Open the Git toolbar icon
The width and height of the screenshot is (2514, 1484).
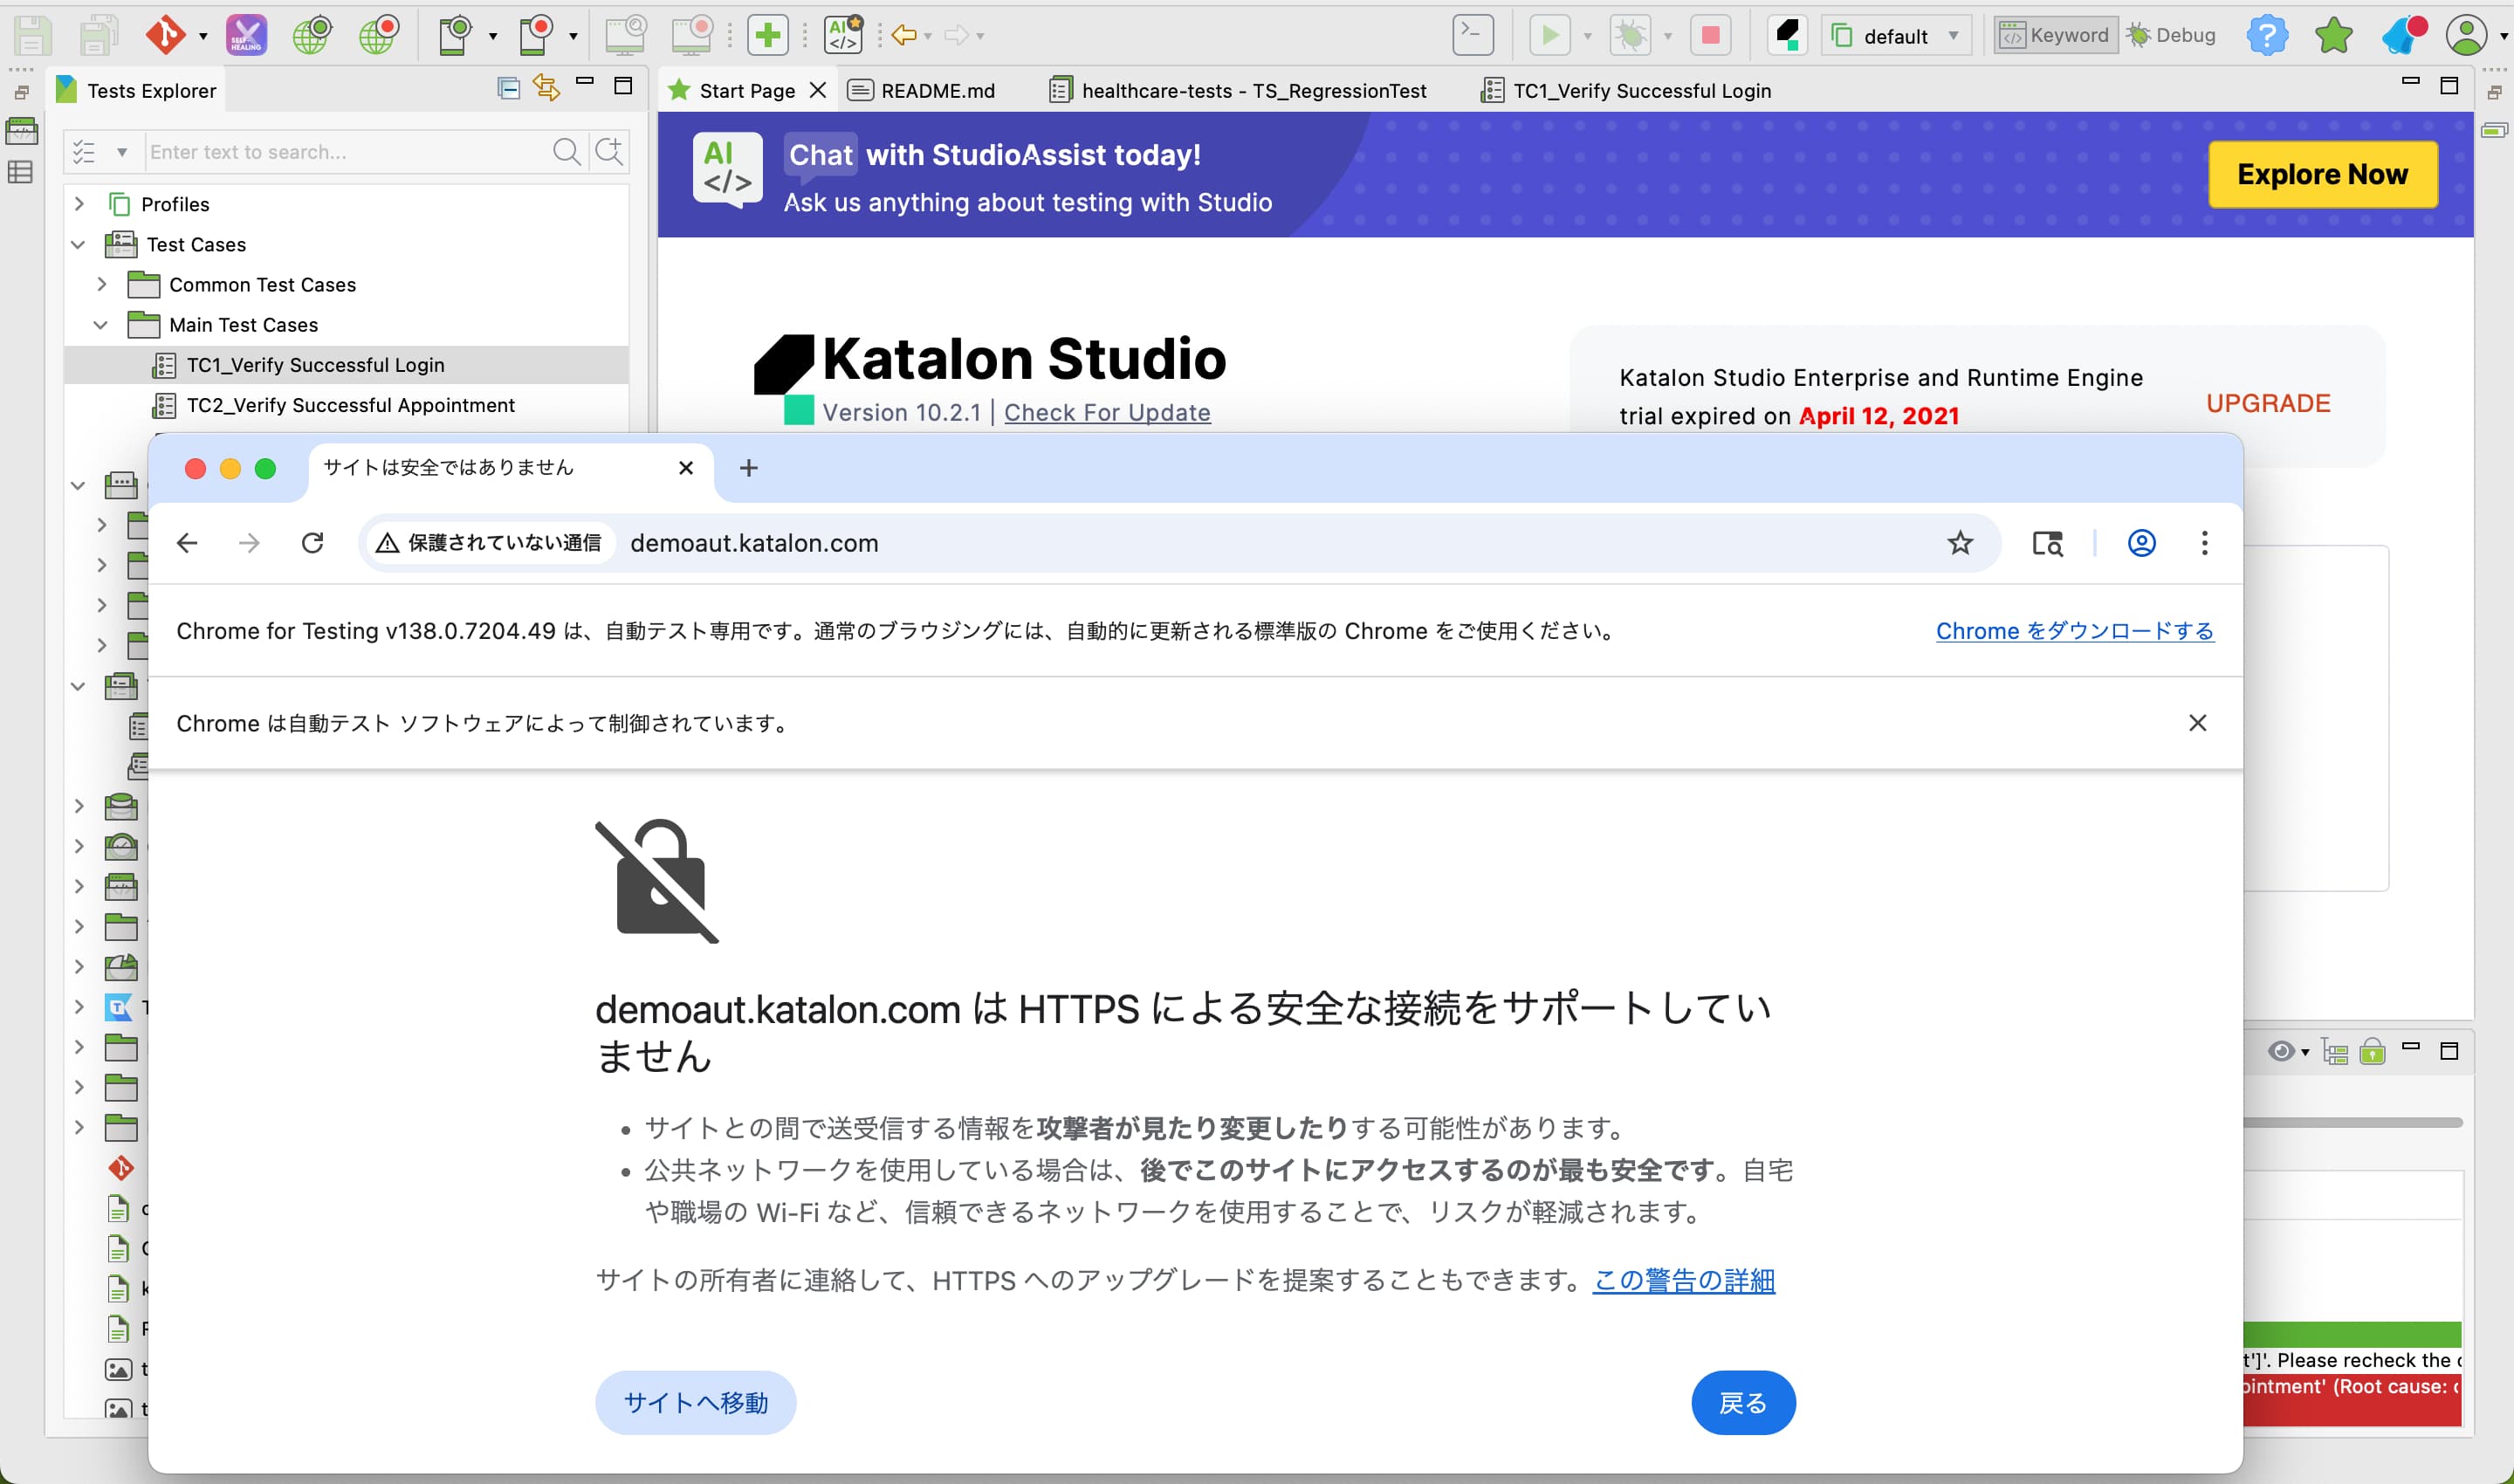[x=165, y=35]
